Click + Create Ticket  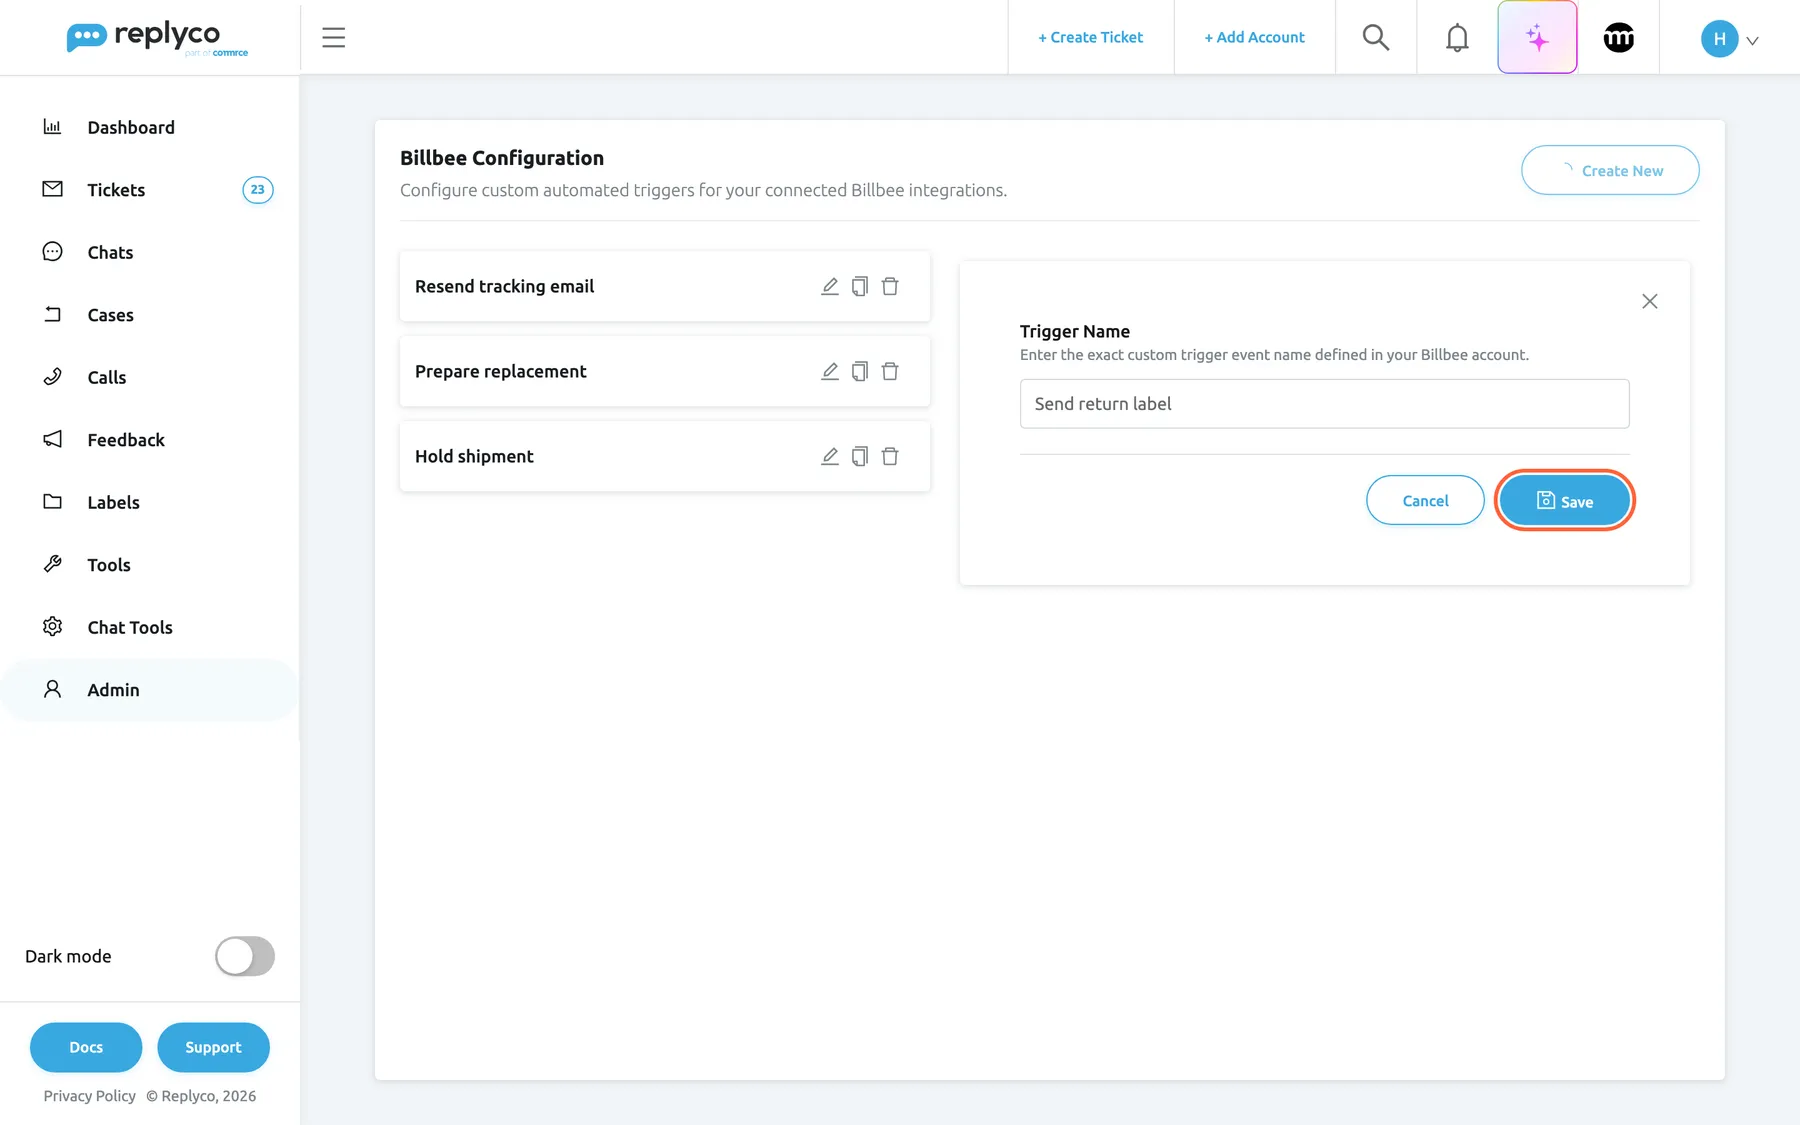click(1090, 37)
